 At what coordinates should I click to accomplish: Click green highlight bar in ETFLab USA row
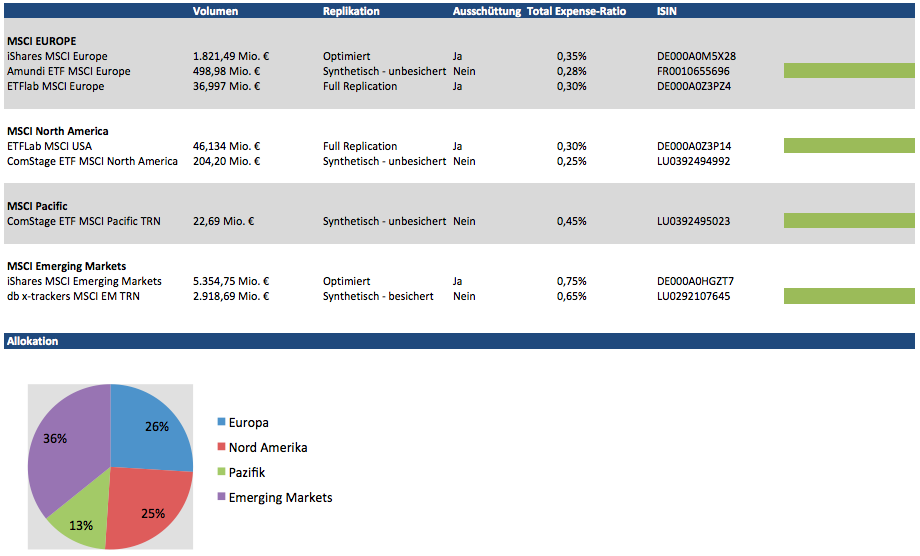point(849,145)
